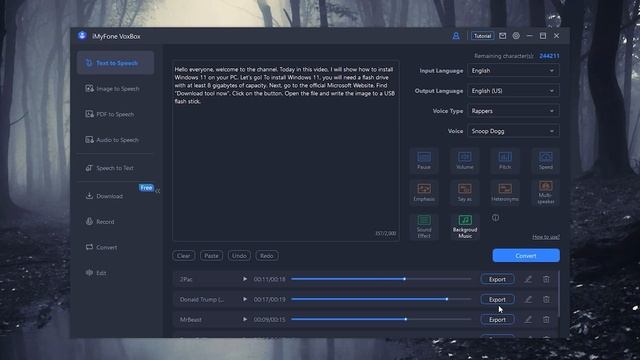Export the Donald Trump audio
Viewport: 640px width, 360px height.
tap(497, 299)
